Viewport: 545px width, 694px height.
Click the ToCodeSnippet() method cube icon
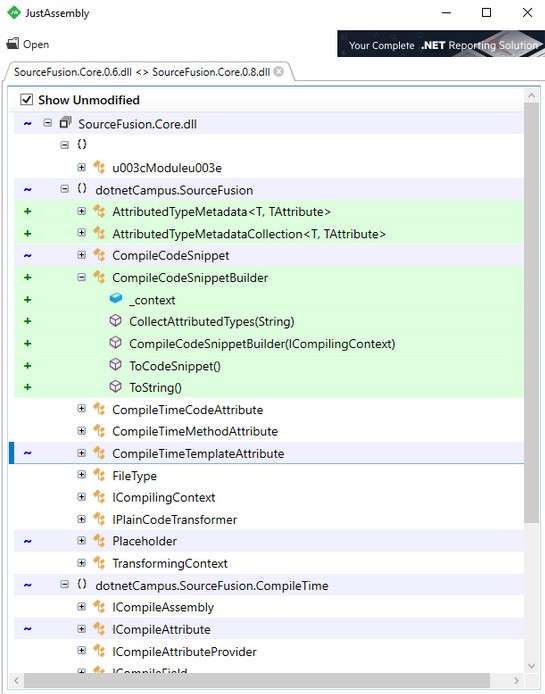click(116, 365)
